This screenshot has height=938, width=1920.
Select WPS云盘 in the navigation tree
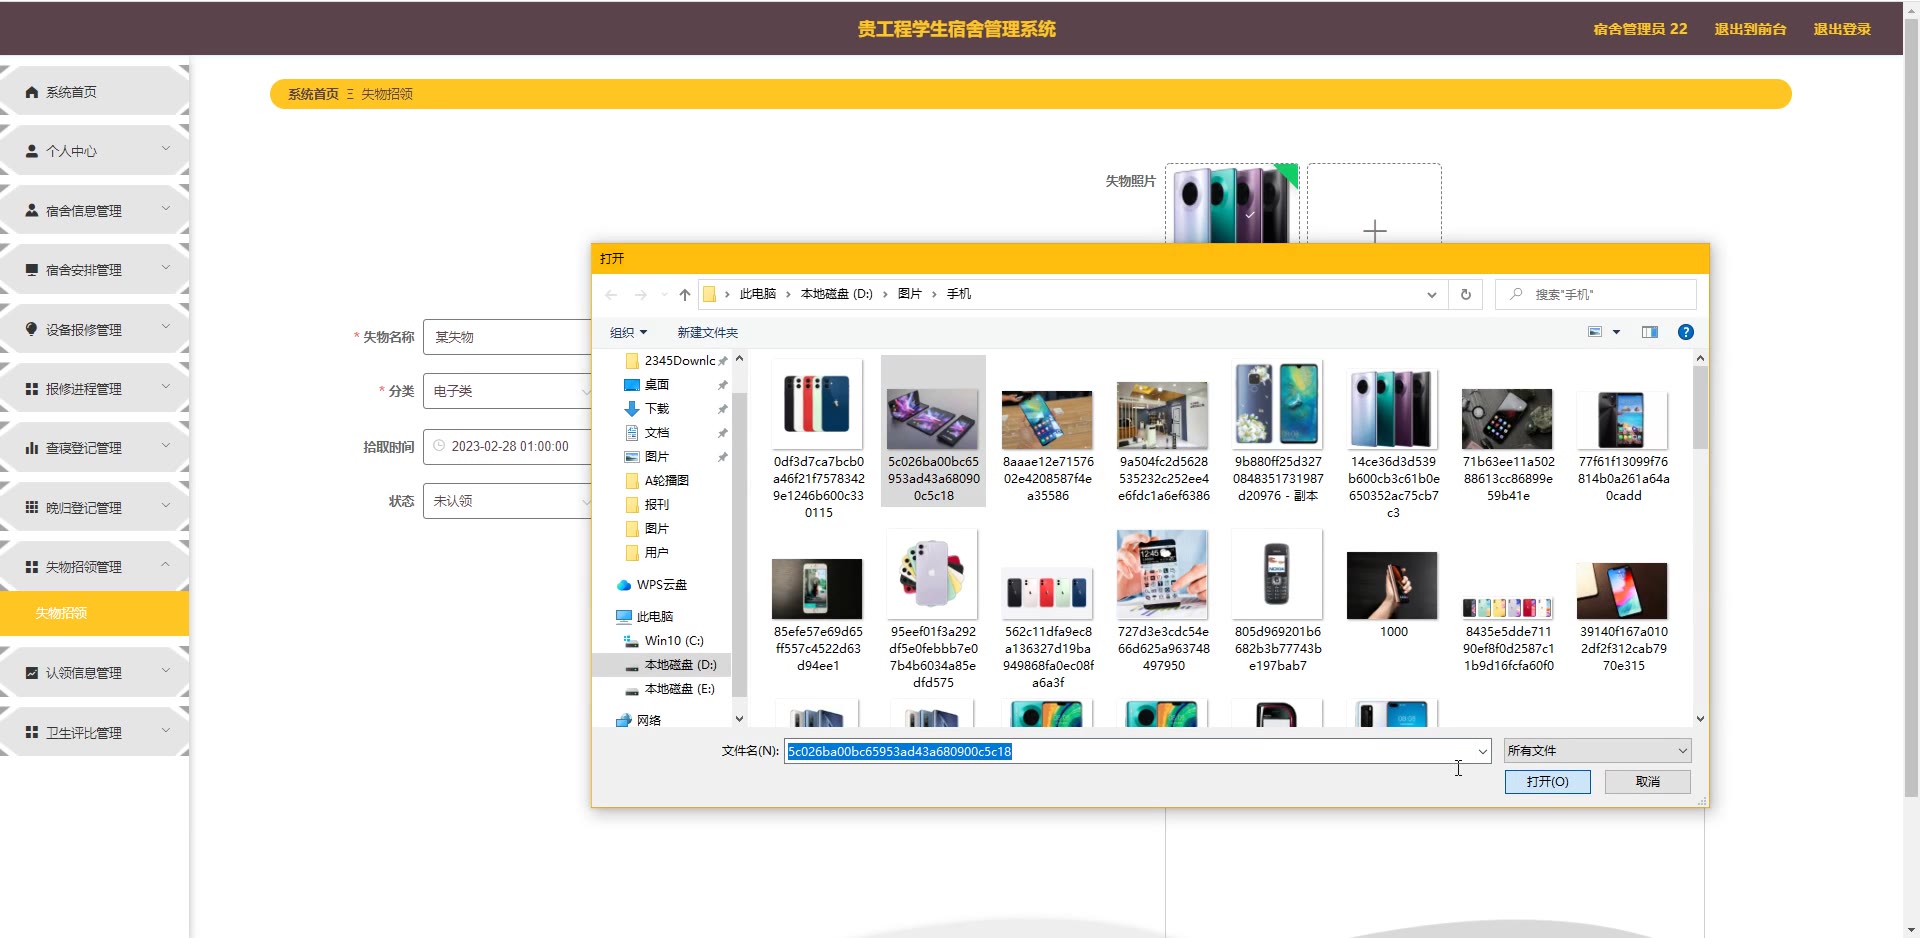coord(661,584)
